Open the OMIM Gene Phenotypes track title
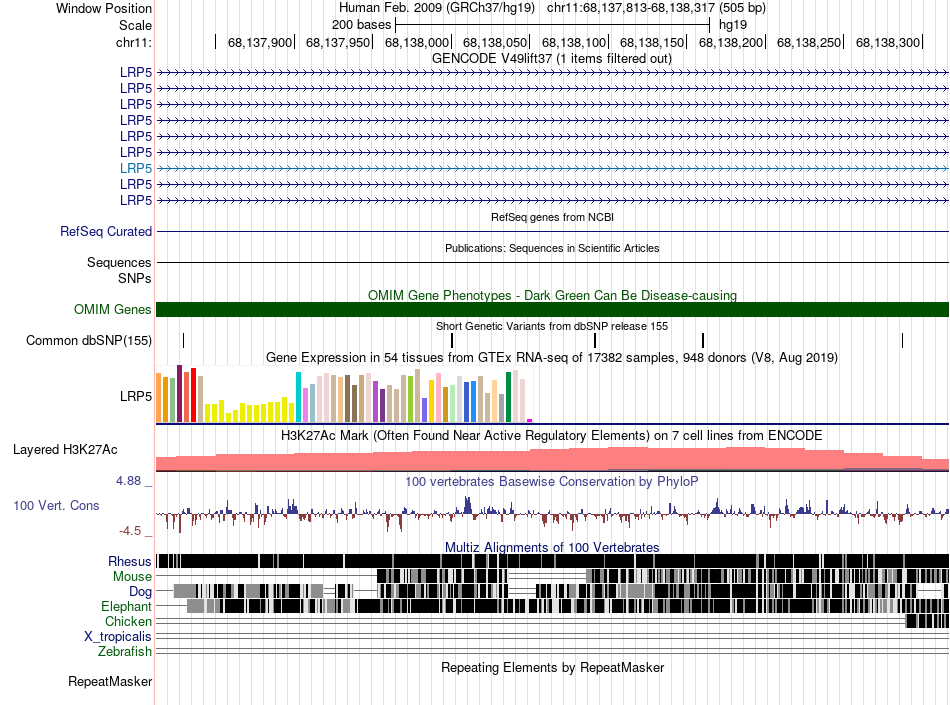950x705 pixels. click(x=552, y=296)
